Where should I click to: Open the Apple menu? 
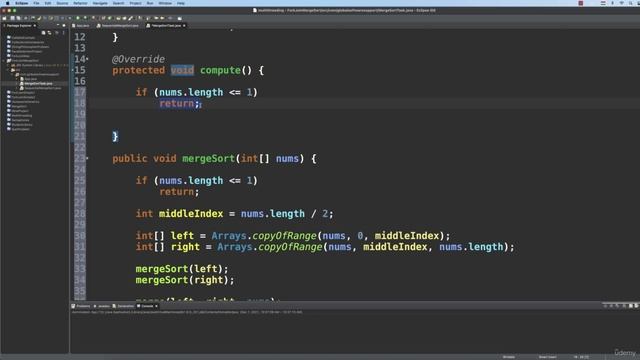coord(7,3)
